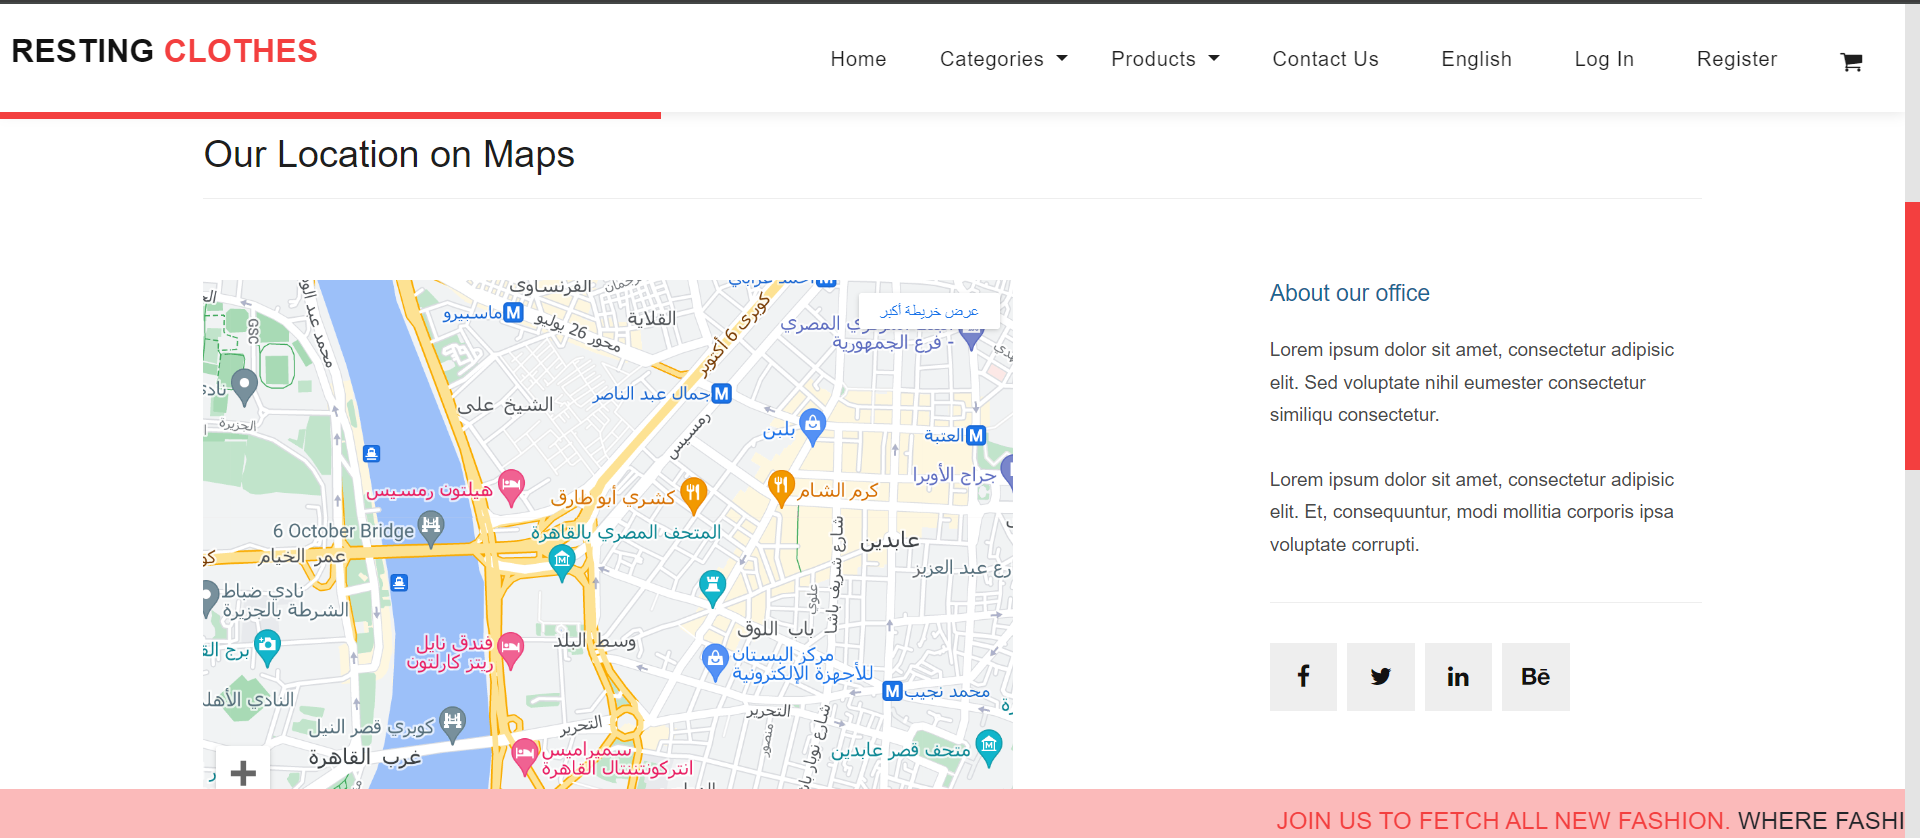Select the العتبة metro station icon

pos(976,435)
